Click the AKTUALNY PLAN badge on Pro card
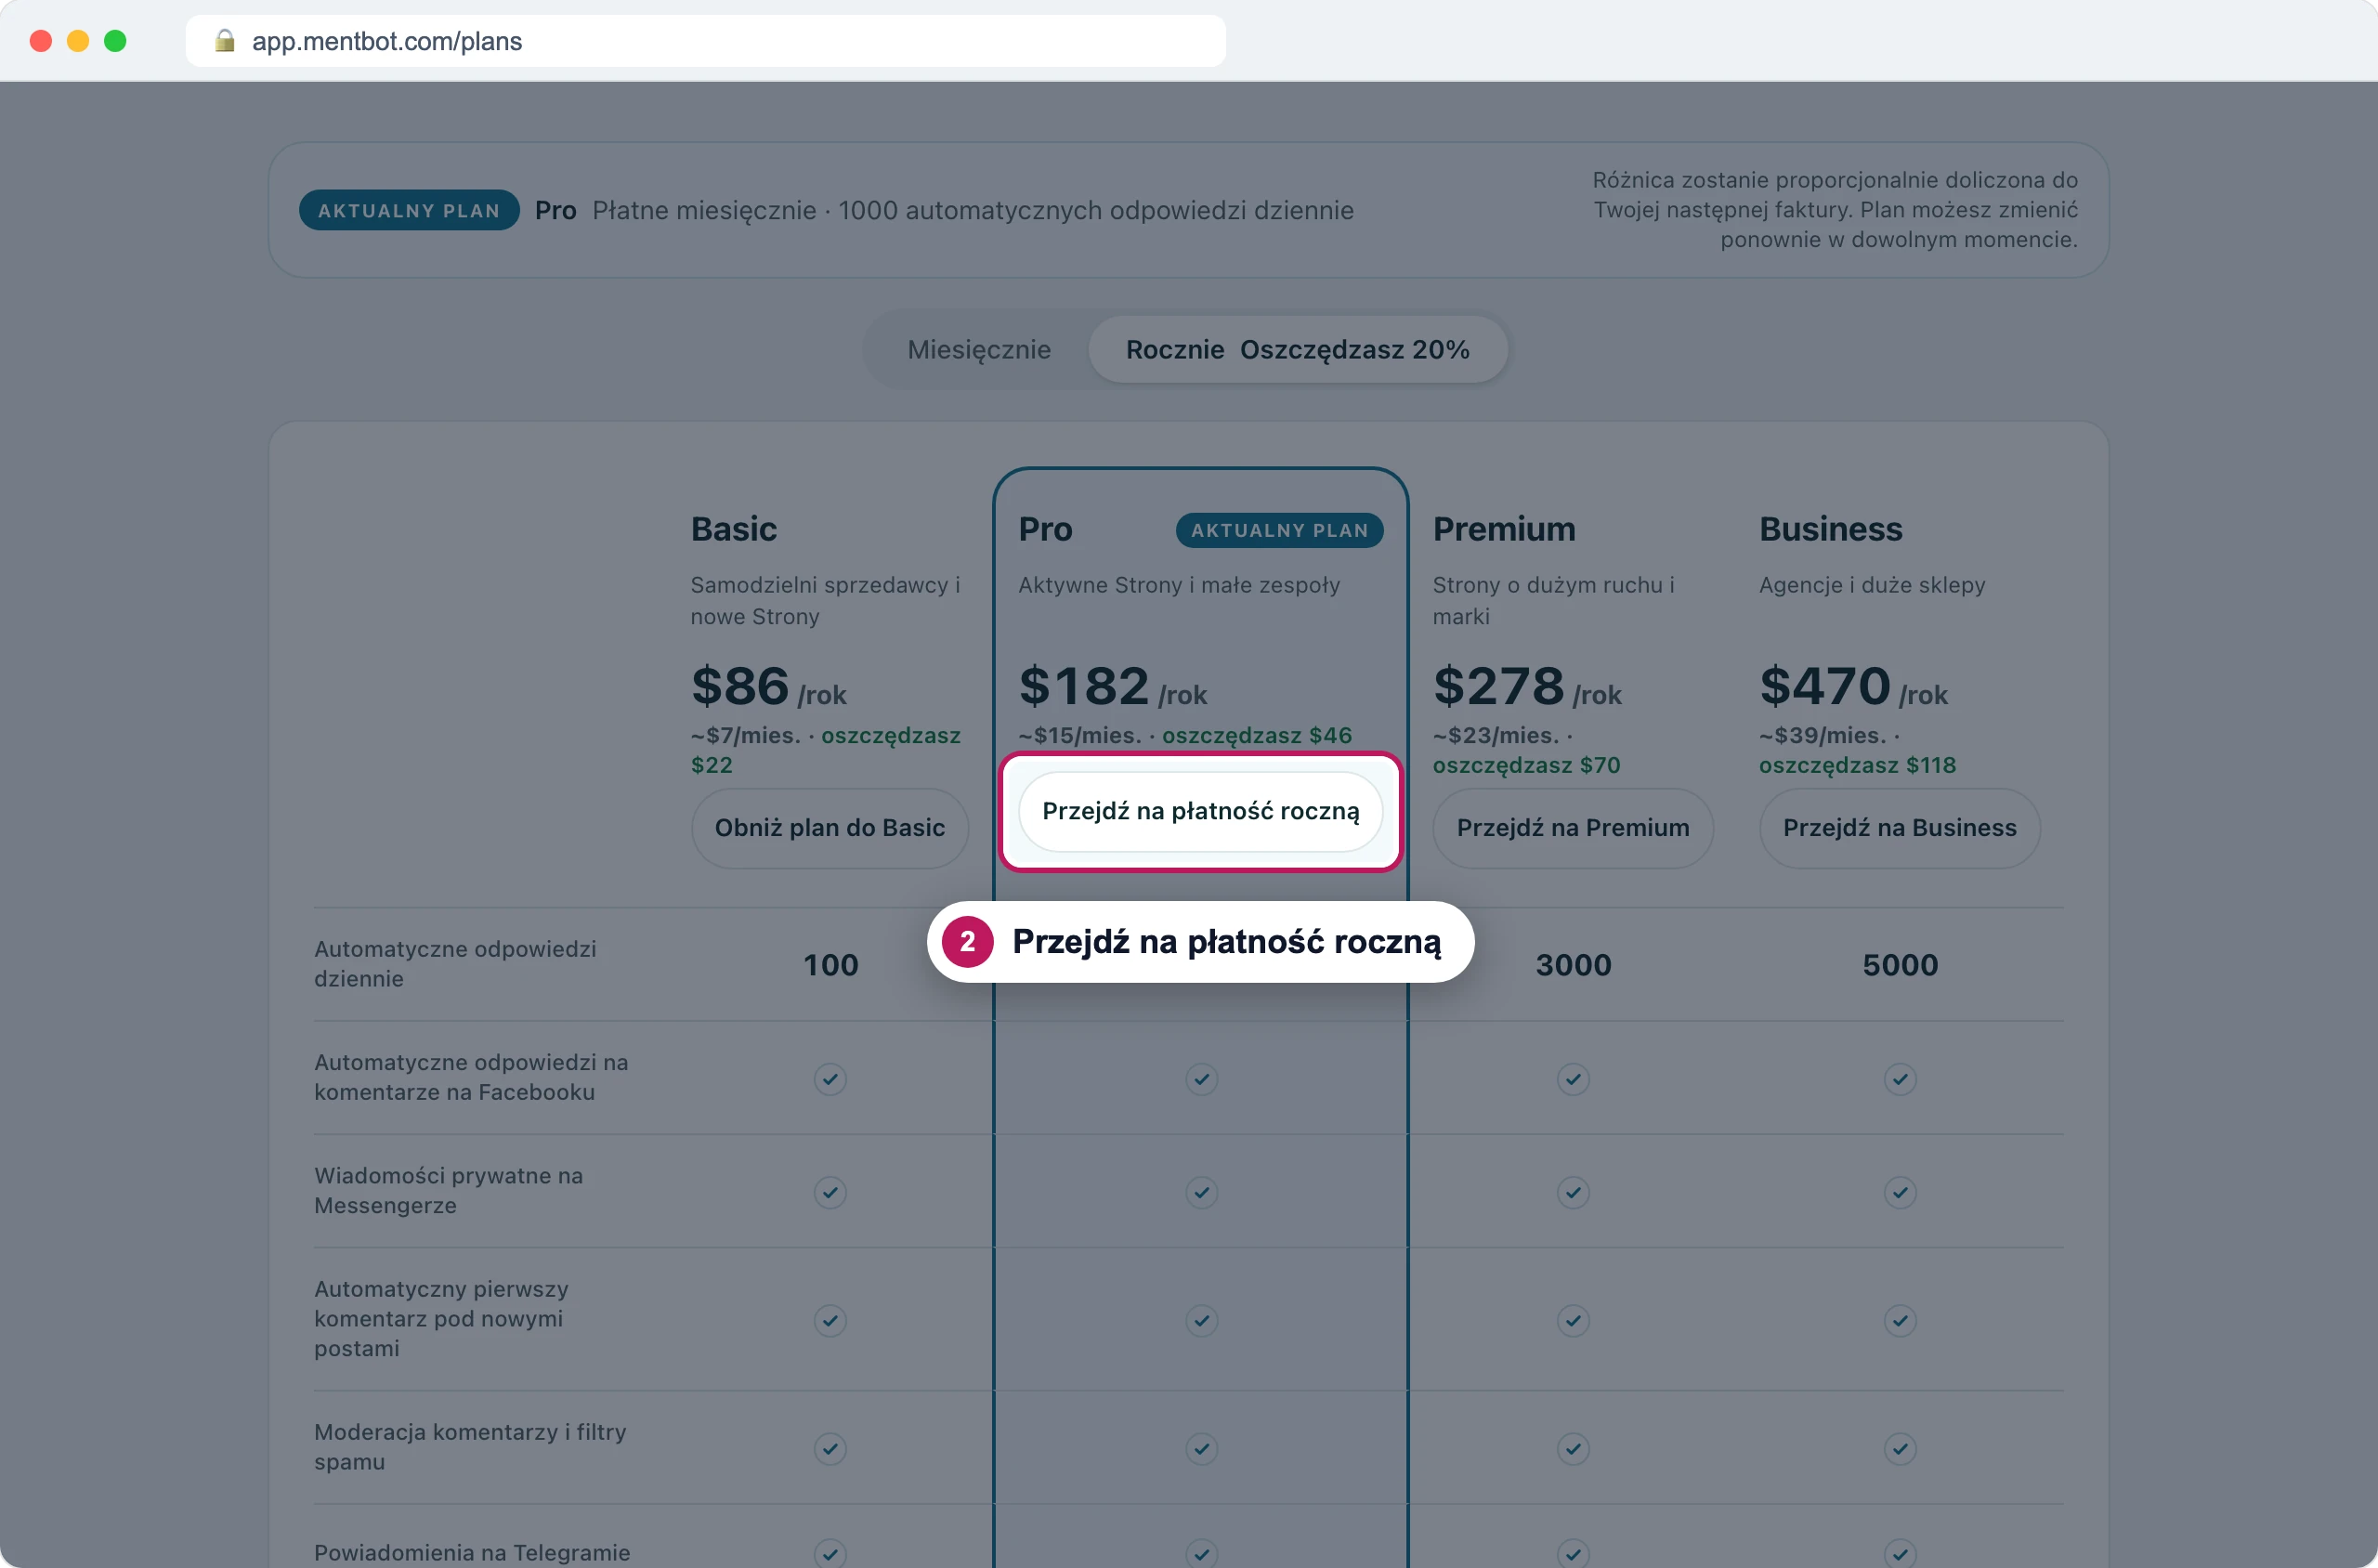This screenshot has width=2378, height=1568. [x=1279, y=530]
